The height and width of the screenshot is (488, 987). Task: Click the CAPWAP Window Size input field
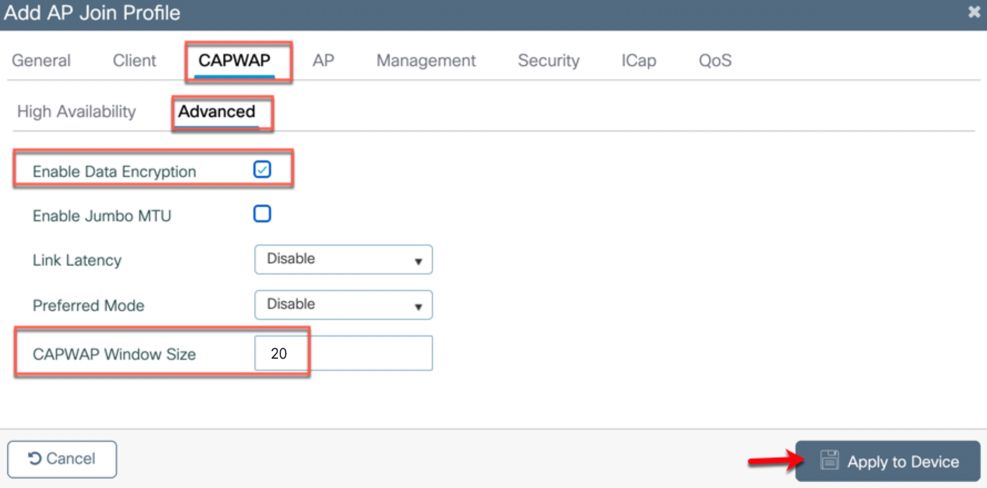pyautogui.click(x=343, y=353)
